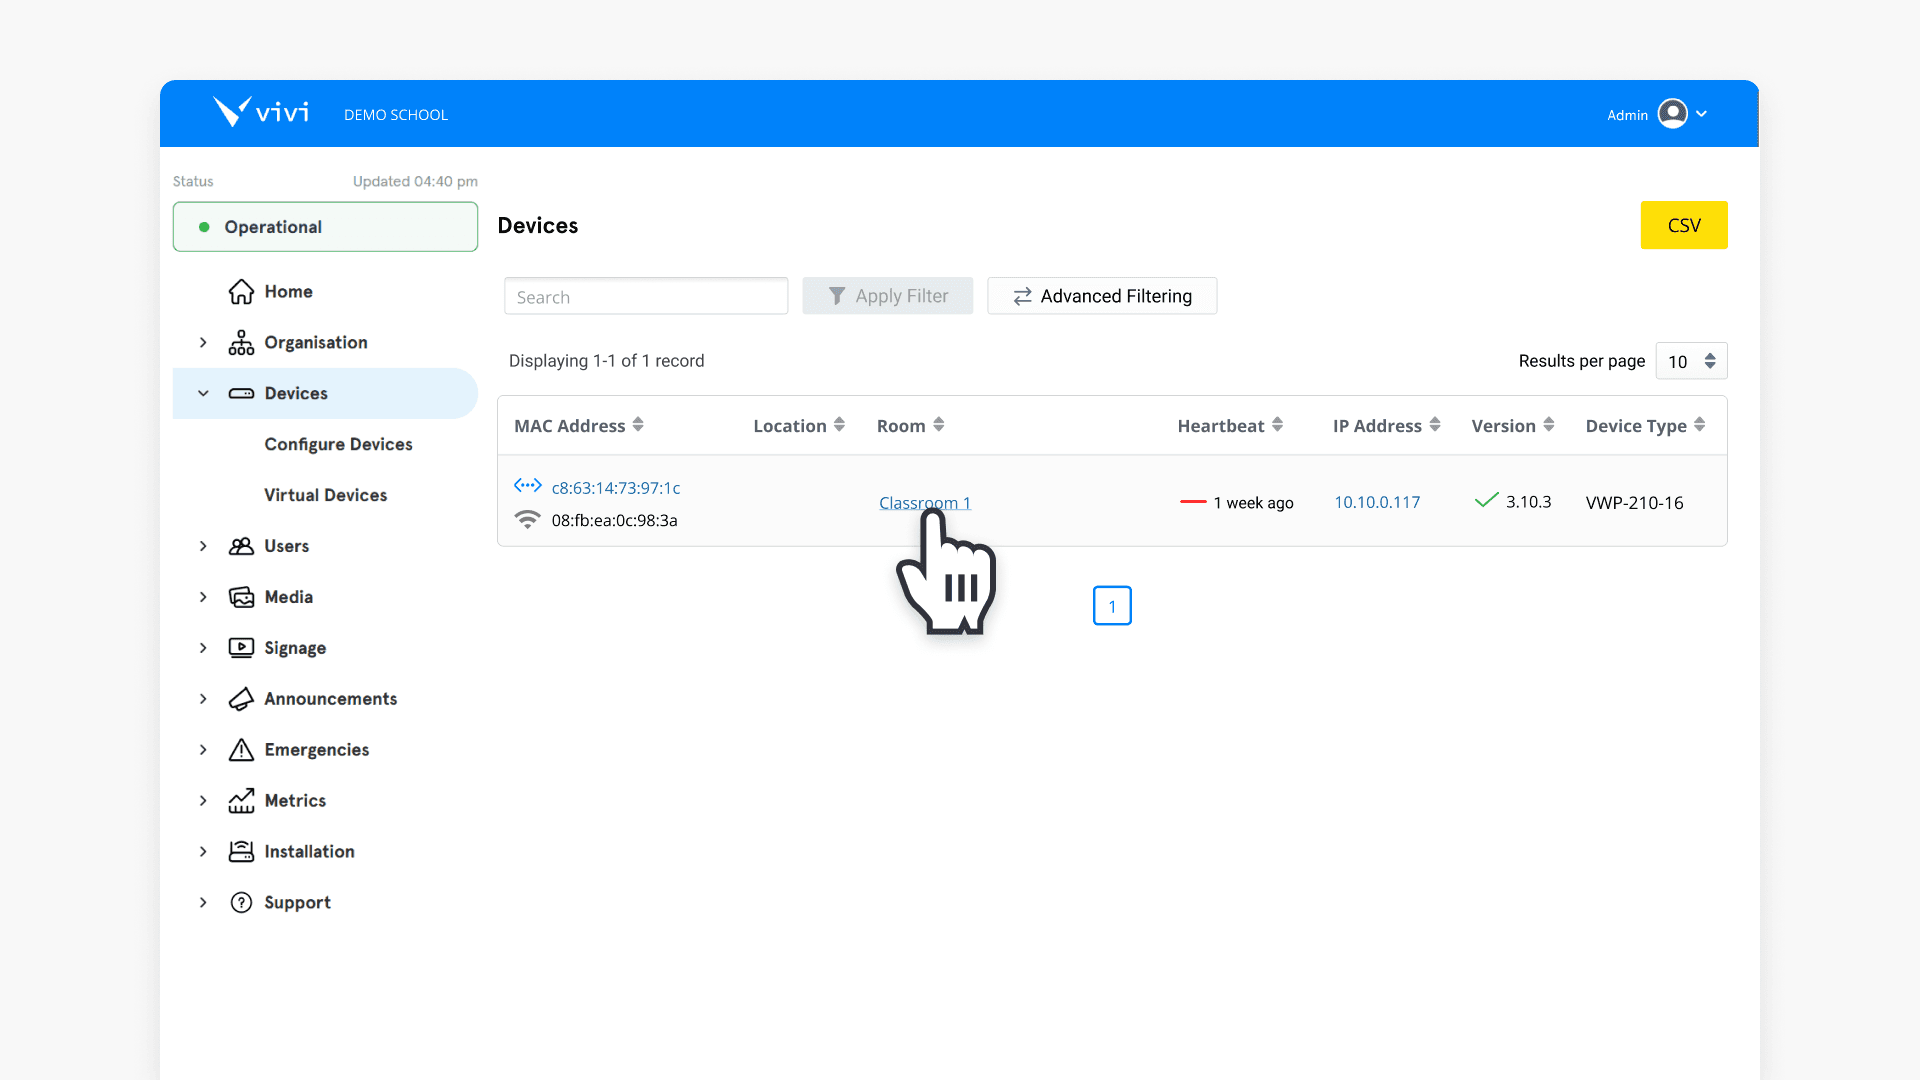This screenshot has height=1080, width=1920.
Task: Click the Operational status indicator
Action: click(x=325, y=227)
